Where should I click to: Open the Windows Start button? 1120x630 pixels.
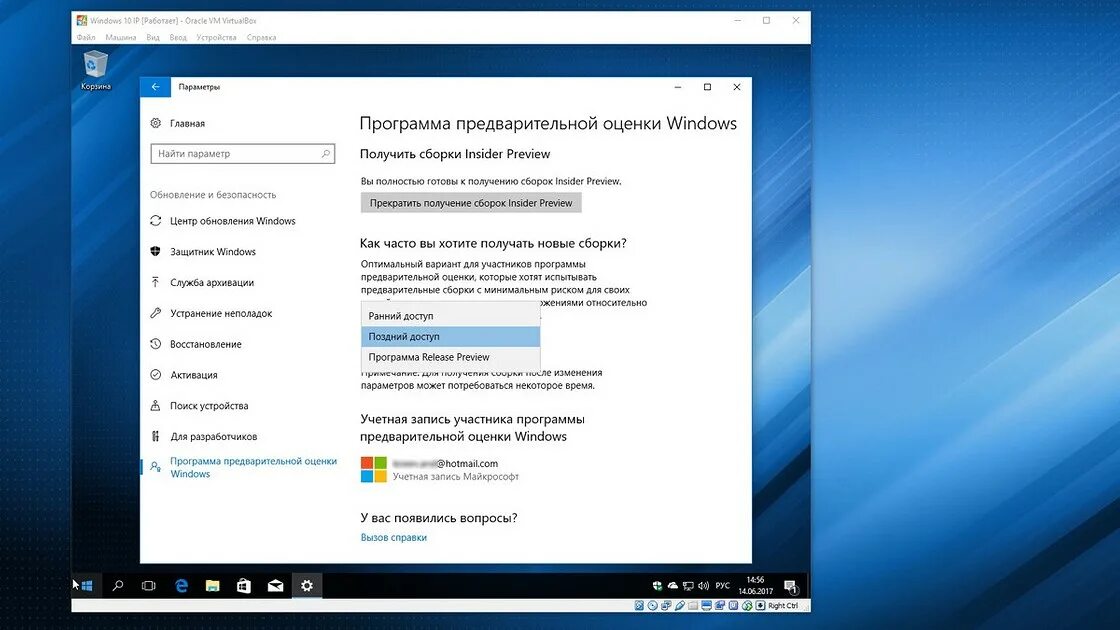click(86, 586)
